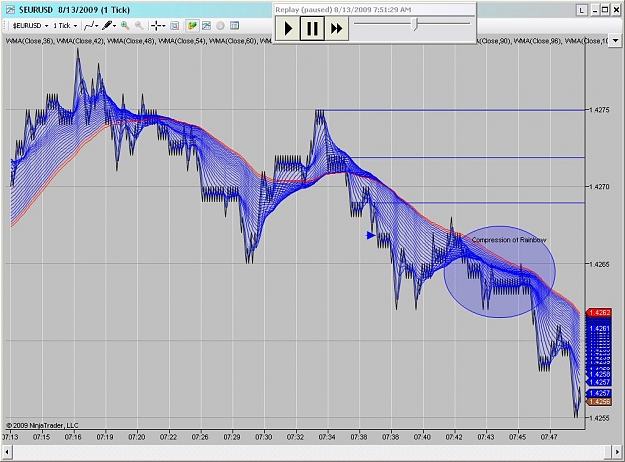The image size is (625, 462).
Task: Click the 07:47 time axis label
Action: click(549, 437)
